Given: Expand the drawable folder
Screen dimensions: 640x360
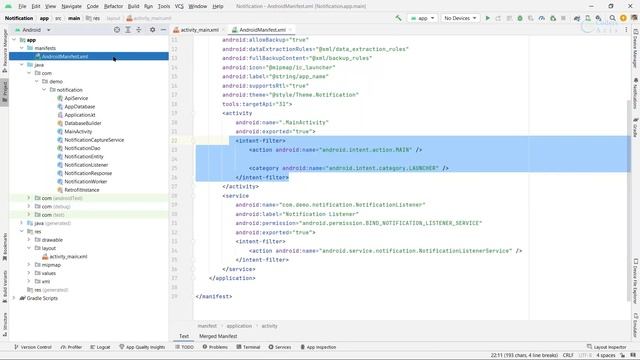Looking at the screenshot, I should [x=29, y=240].
